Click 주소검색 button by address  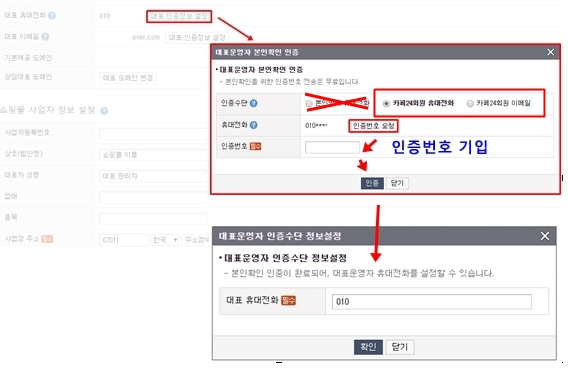pyautogui.click(x=196, y=240)
